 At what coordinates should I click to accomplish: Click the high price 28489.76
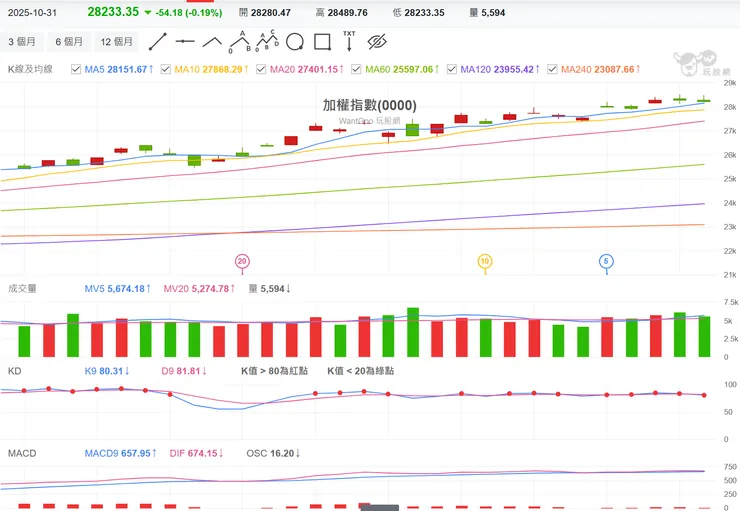pos(348,13)
